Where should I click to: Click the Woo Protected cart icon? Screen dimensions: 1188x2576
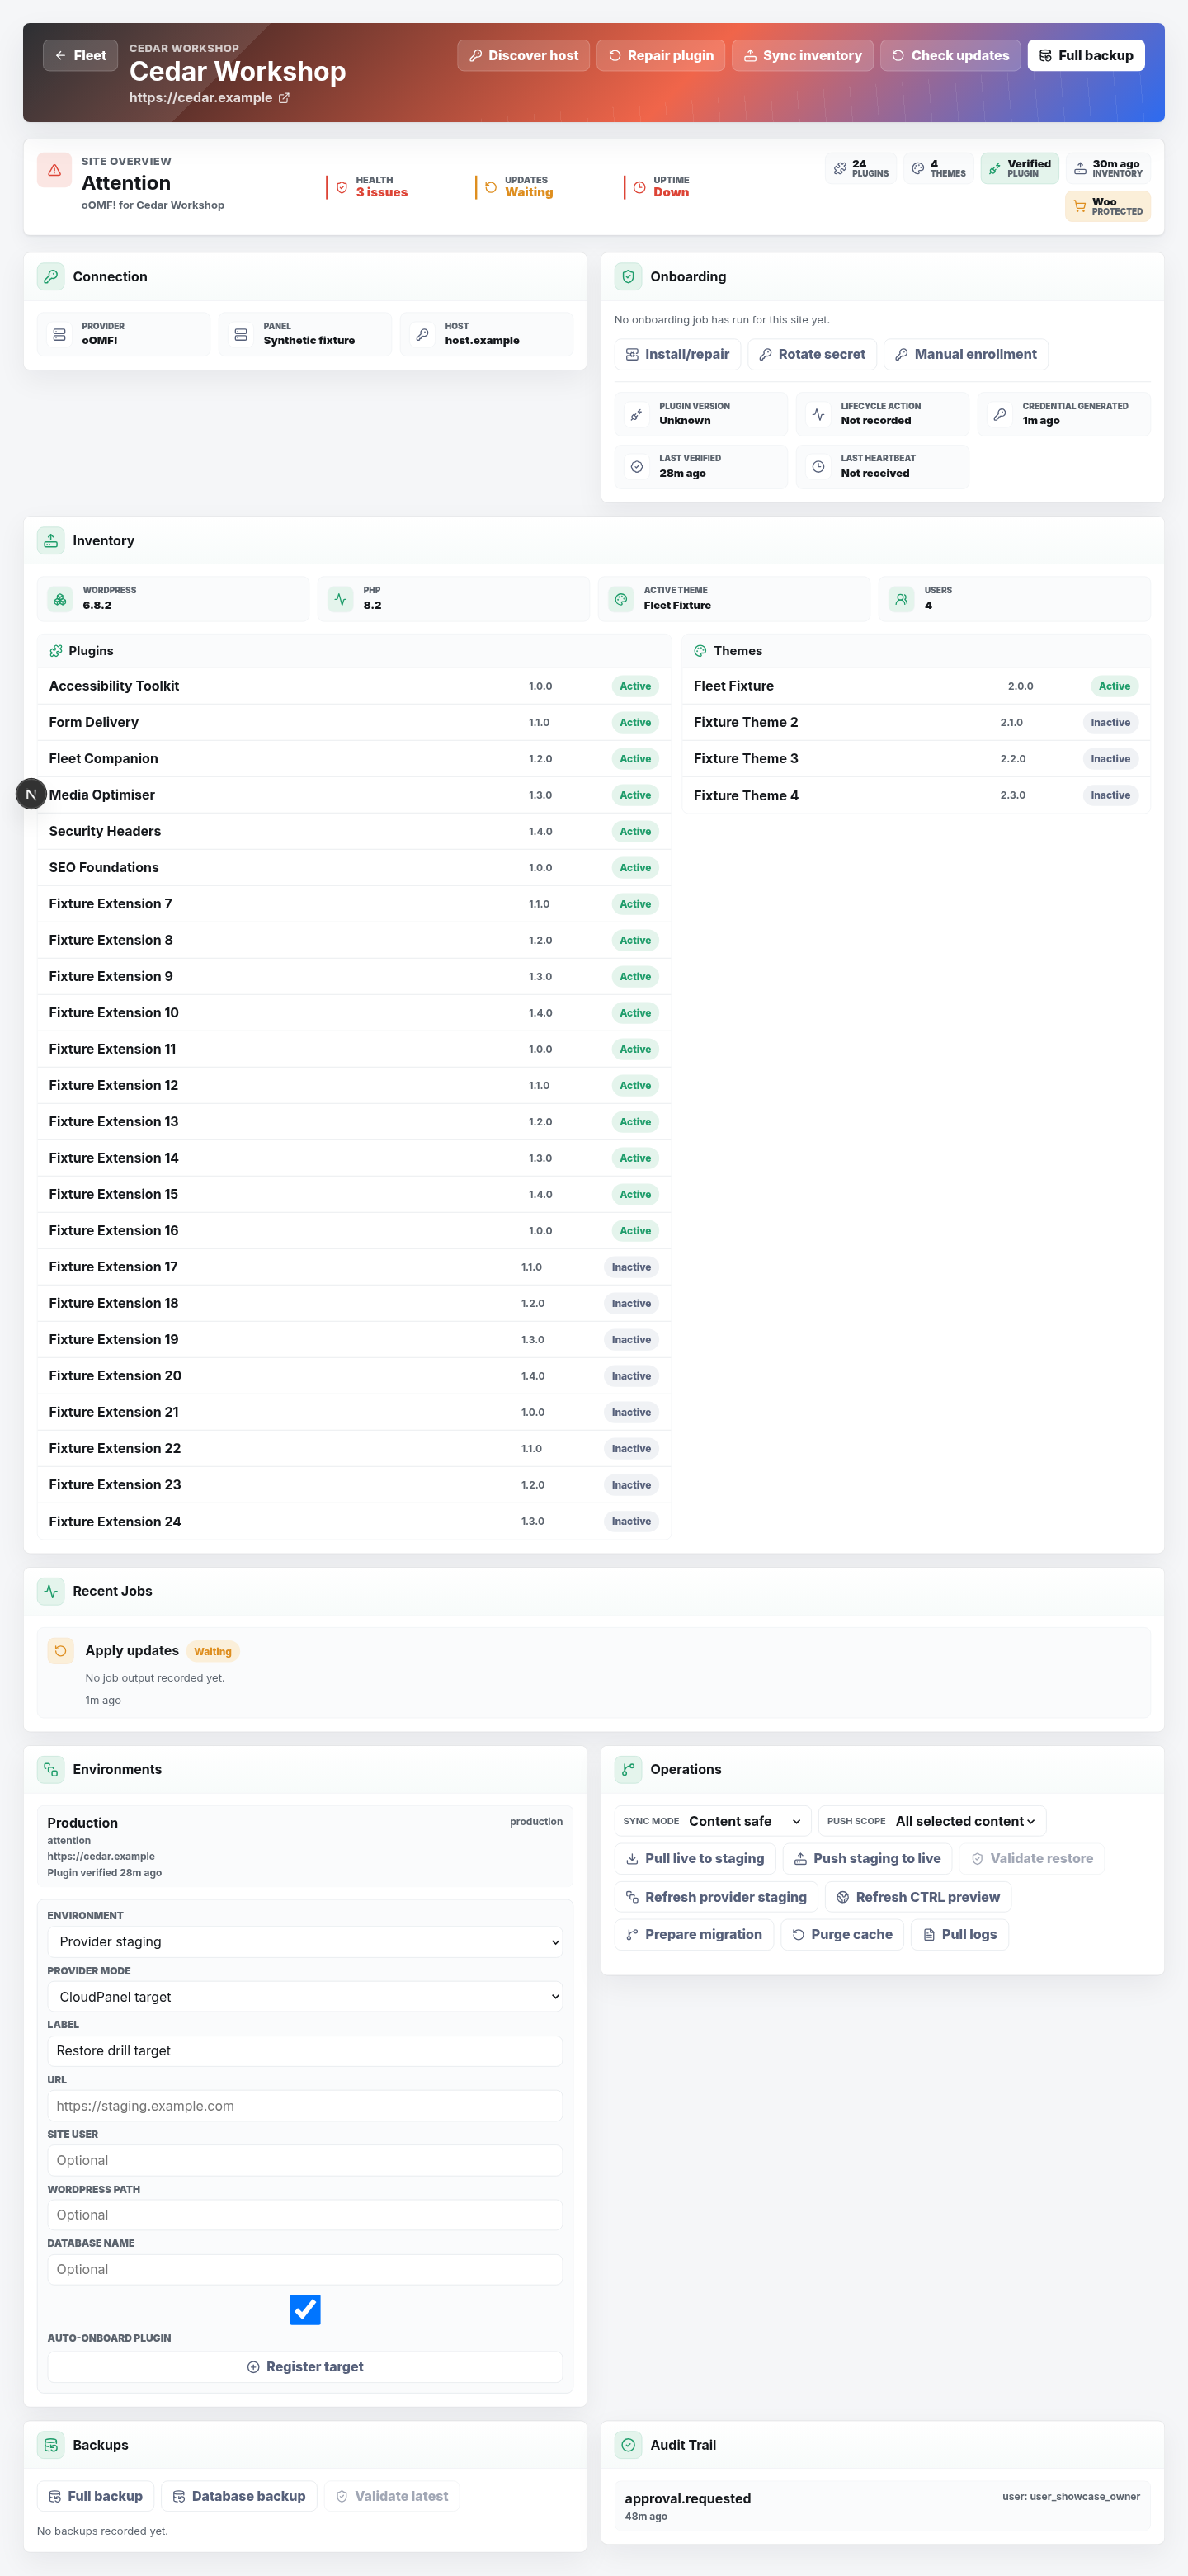coord(1080,206)
